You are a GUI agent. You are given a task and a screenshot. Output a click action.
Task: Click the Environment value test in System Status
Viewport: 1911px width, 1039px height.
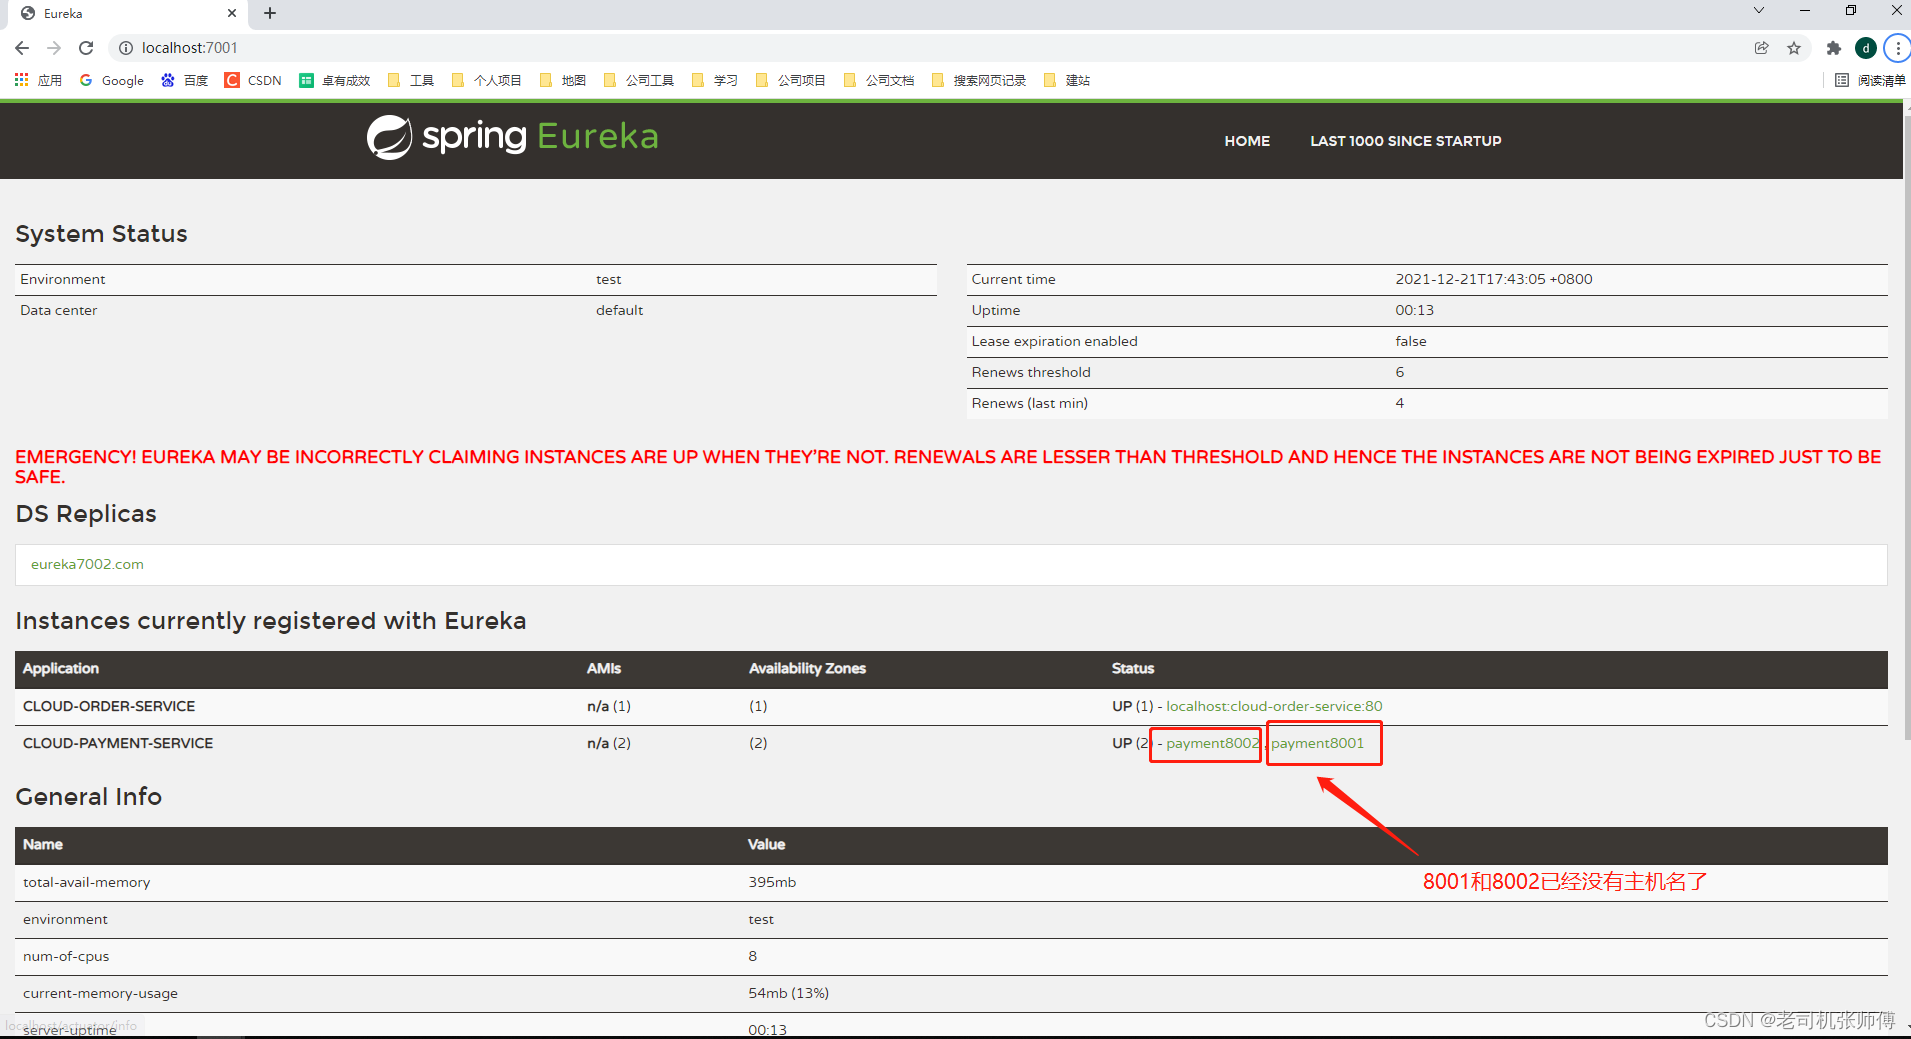pos(608,279)
